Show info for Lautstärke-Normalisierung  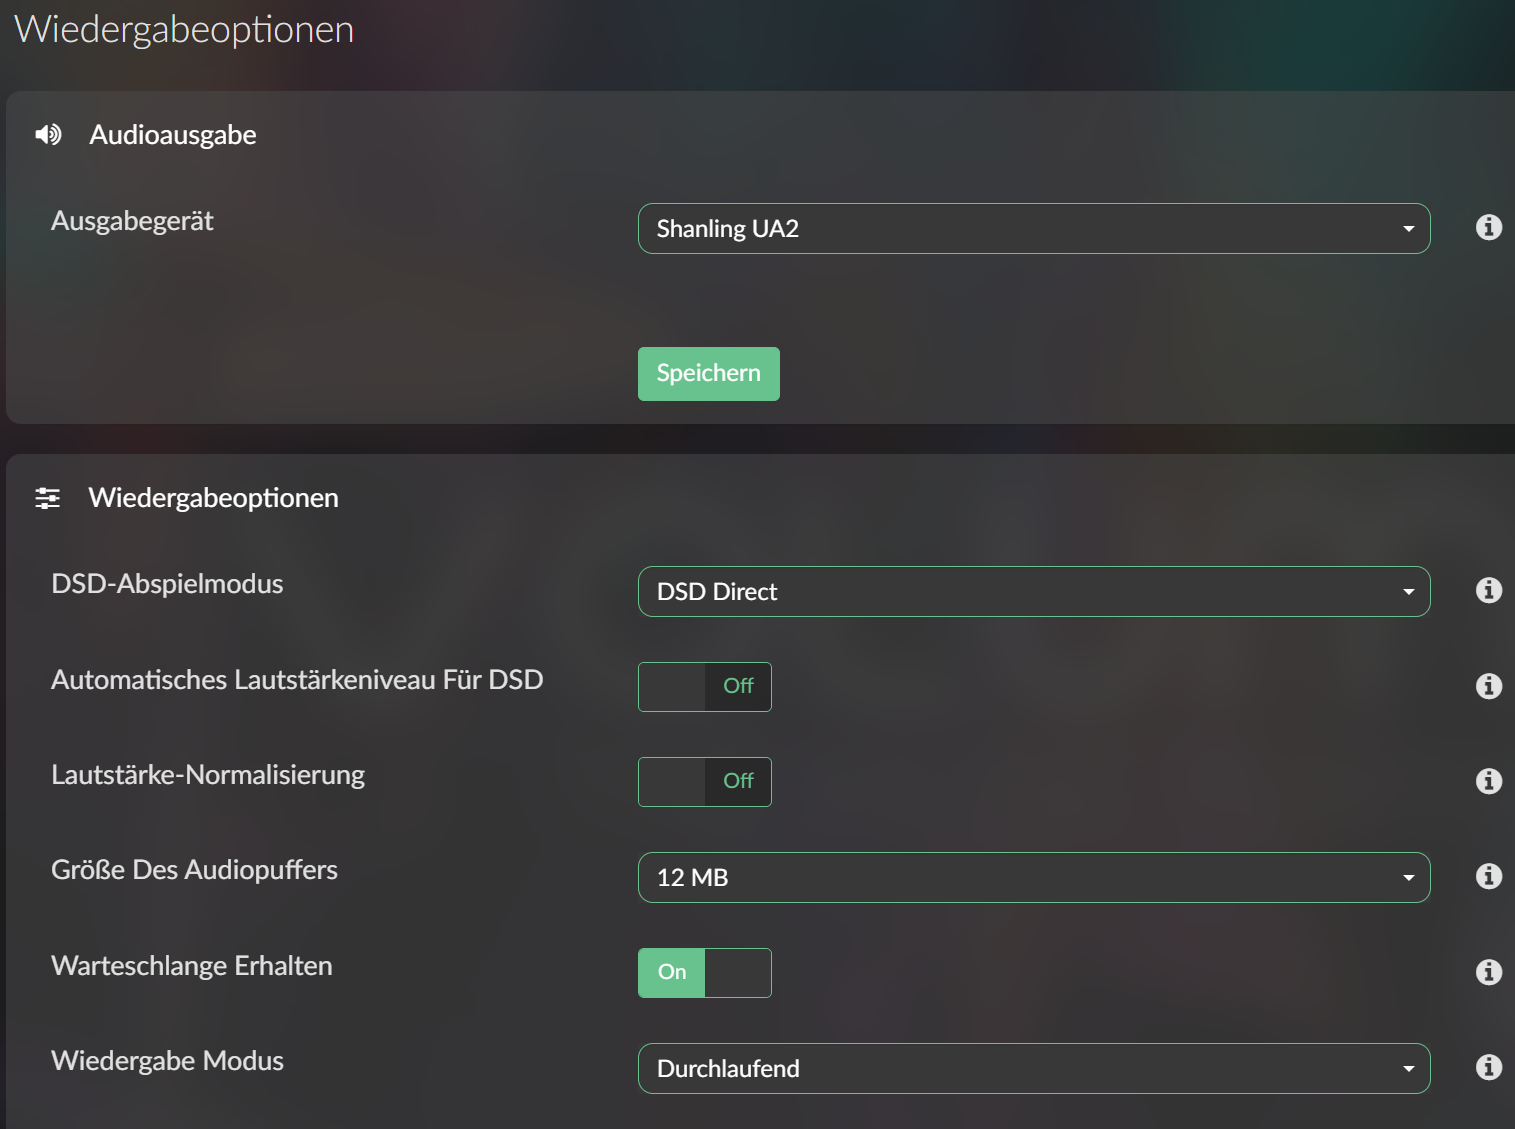[x=1488, y=781]
